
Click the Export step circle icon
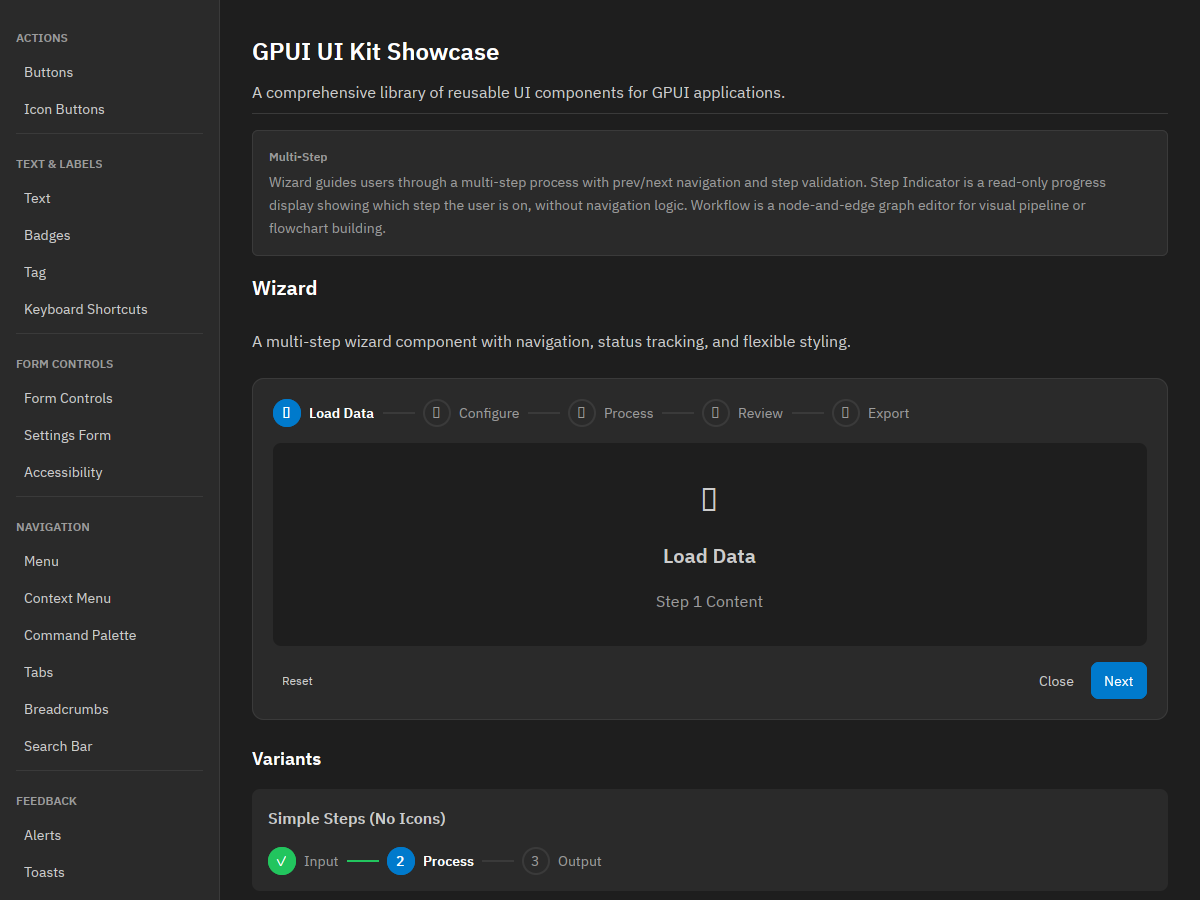(x=846, y=413)
